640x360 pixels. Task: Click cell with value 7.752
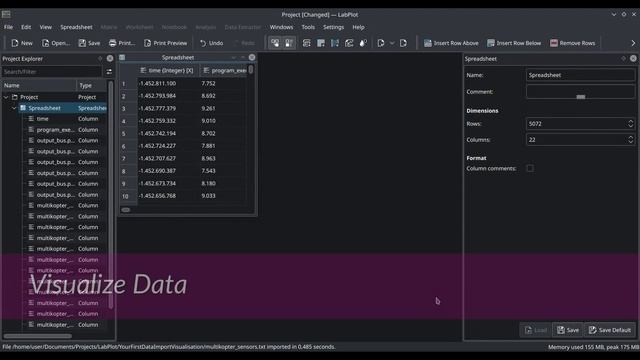[208, 83]
